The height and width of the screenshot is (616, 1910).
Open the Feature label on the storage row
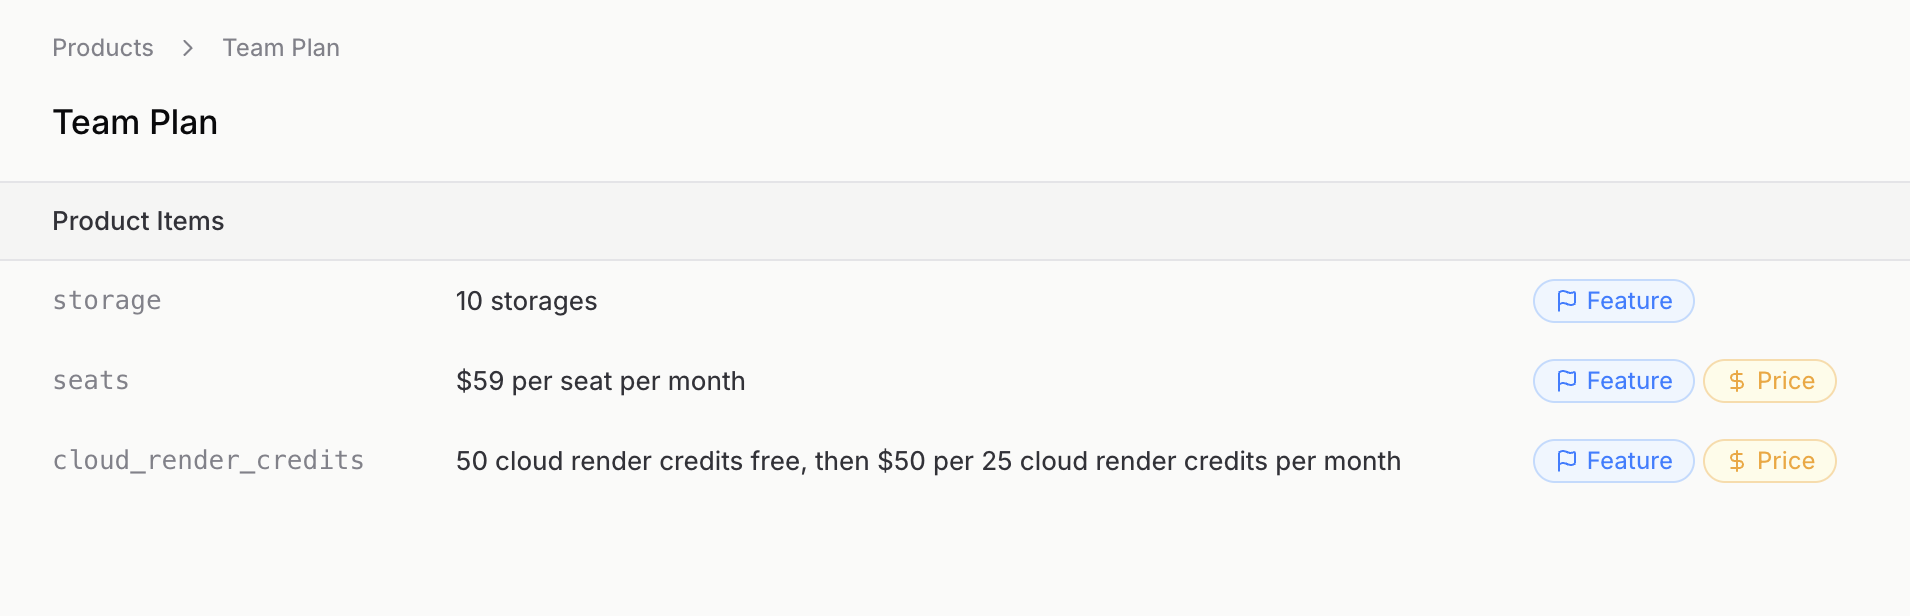[1629, 301]
